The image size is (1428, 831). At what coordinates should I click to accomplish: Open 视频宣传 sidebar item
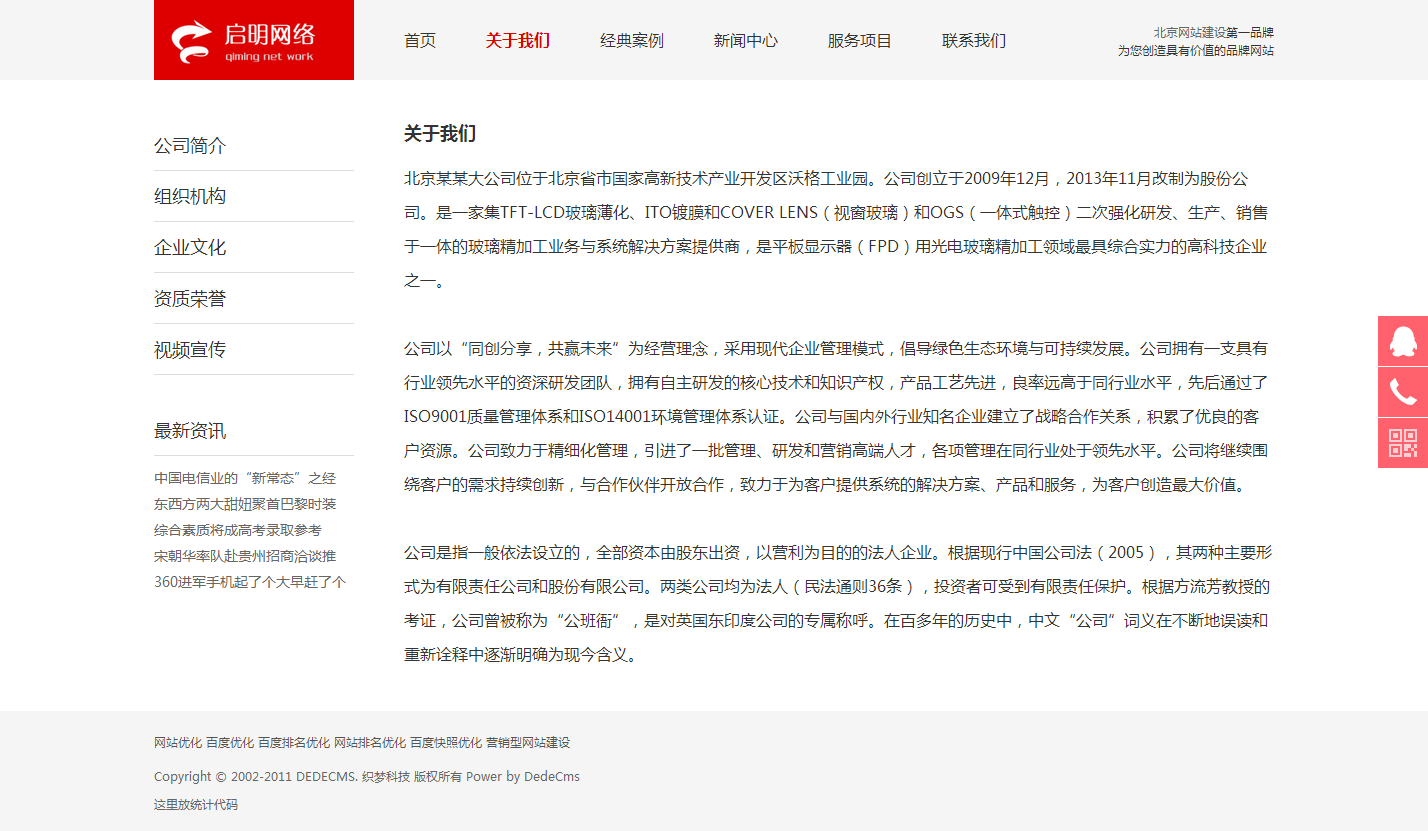pos(190,350)
